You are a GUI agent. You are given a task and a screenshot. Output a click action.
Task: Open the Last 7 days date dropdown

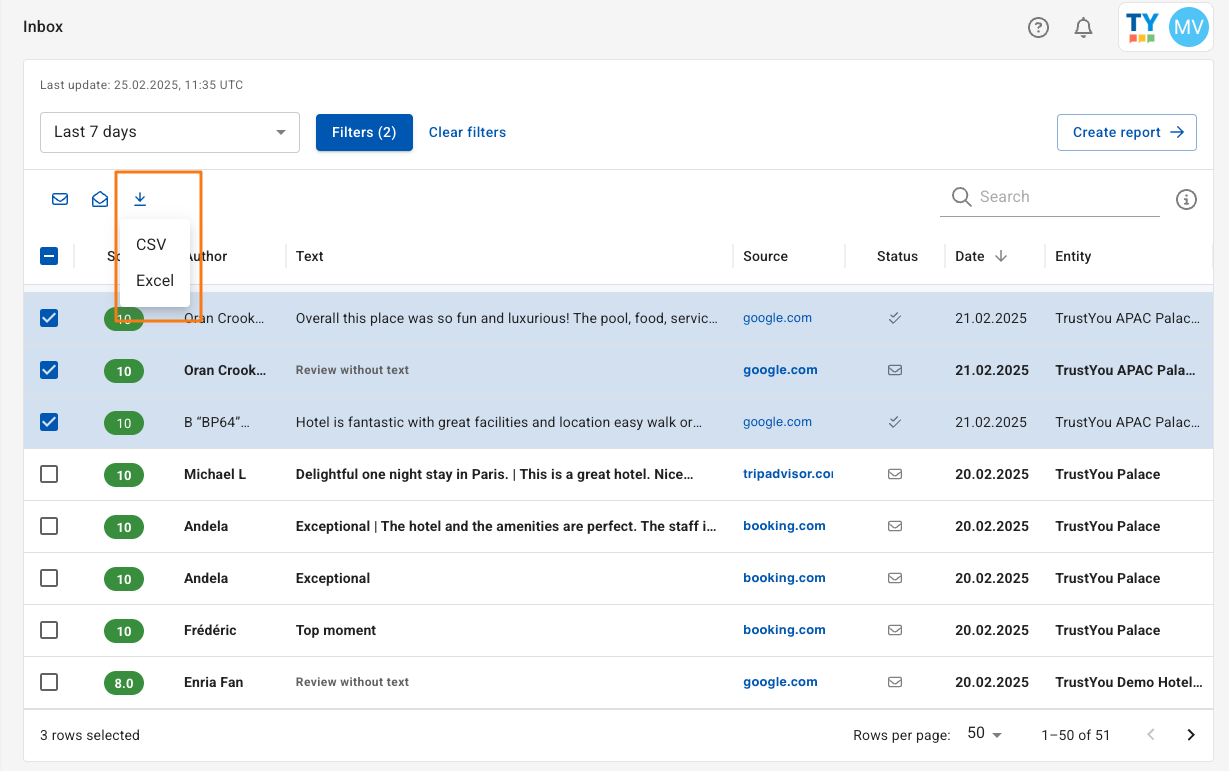click(x=170, y=132)
